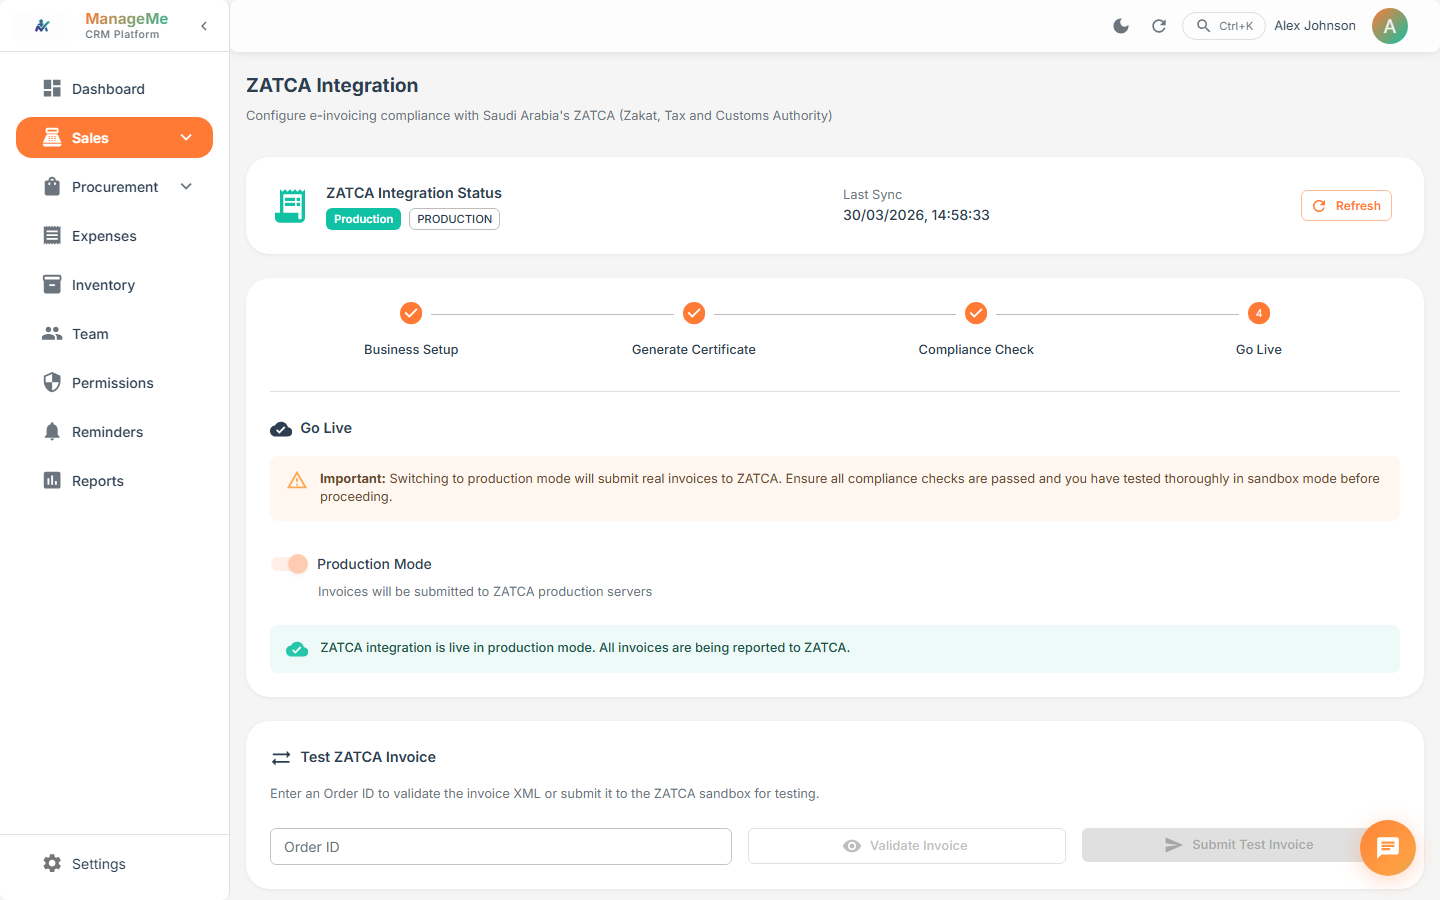Click the page reload icon in header
Image resolution: width=1440 pixels, height=900 pixels.
pyautogui.click(x=1159, y=26)
